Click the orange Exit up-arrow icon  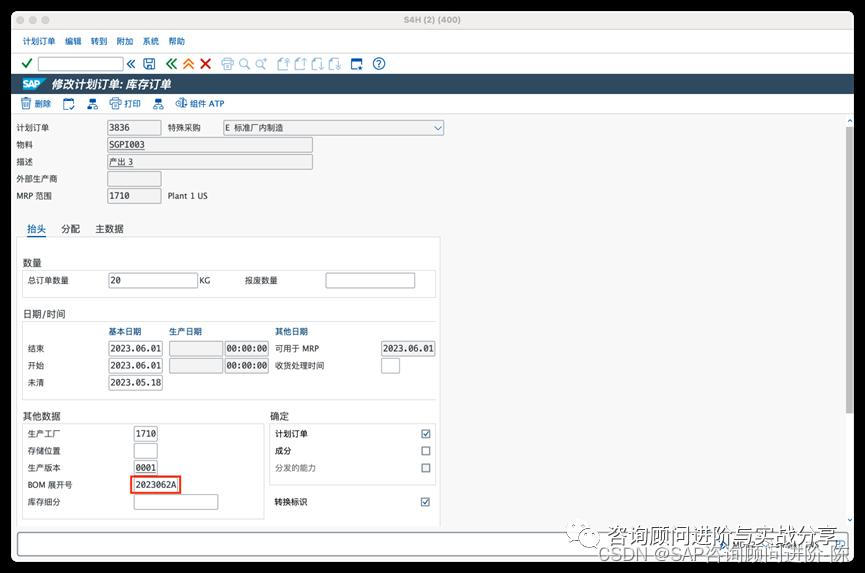tap(189, 64)
